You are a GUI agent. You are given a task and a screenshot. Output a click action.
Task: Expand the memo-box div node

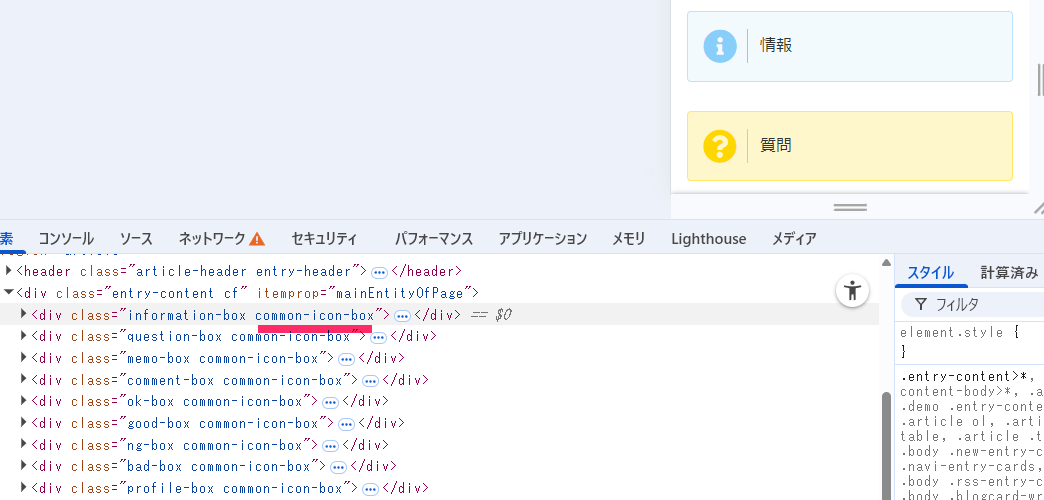coord(24,357)
